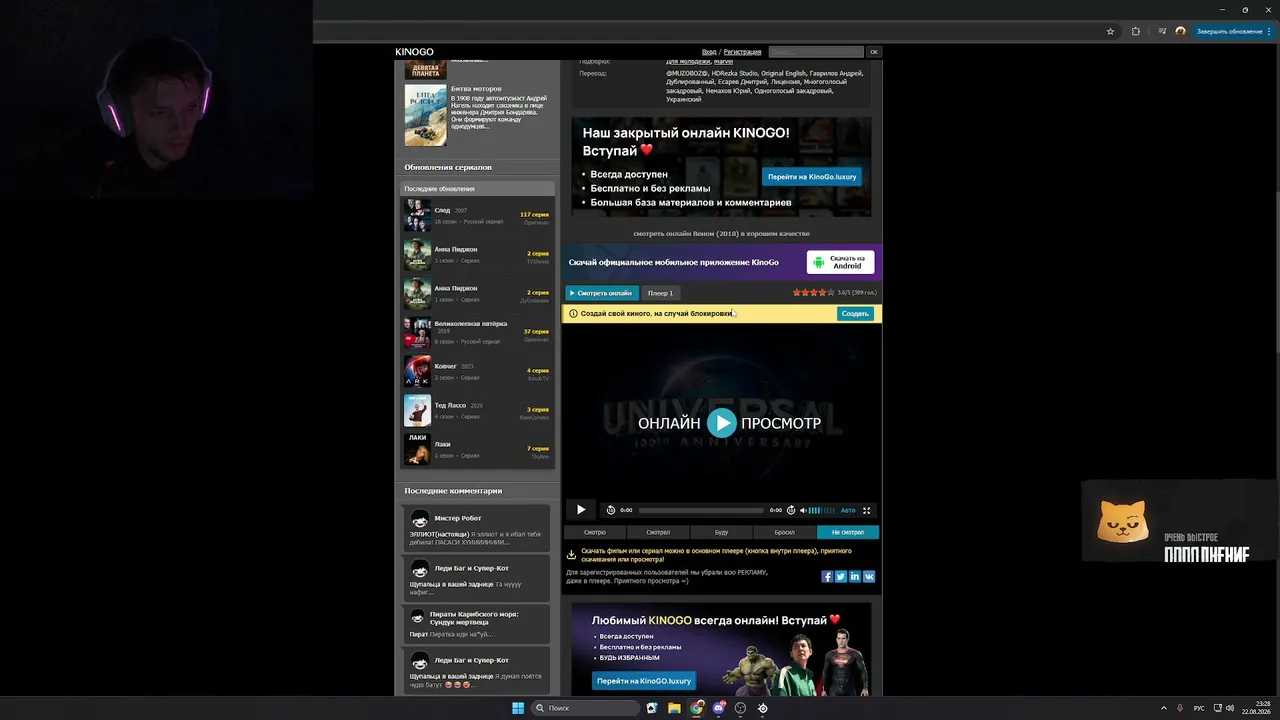
Task: Switch keyboard language via РУС indicator
Action: pyautogui.click(x=1199, y=708)
